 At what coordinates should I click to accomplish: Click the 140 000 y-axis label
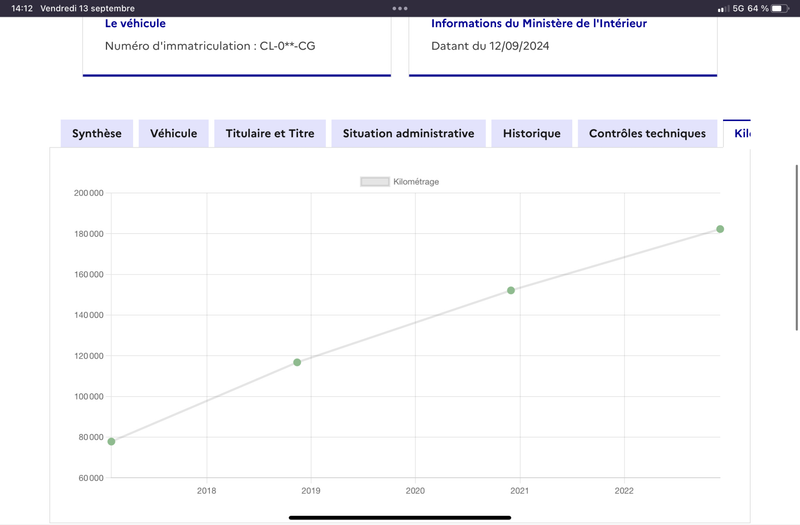[x=89, y=315]
